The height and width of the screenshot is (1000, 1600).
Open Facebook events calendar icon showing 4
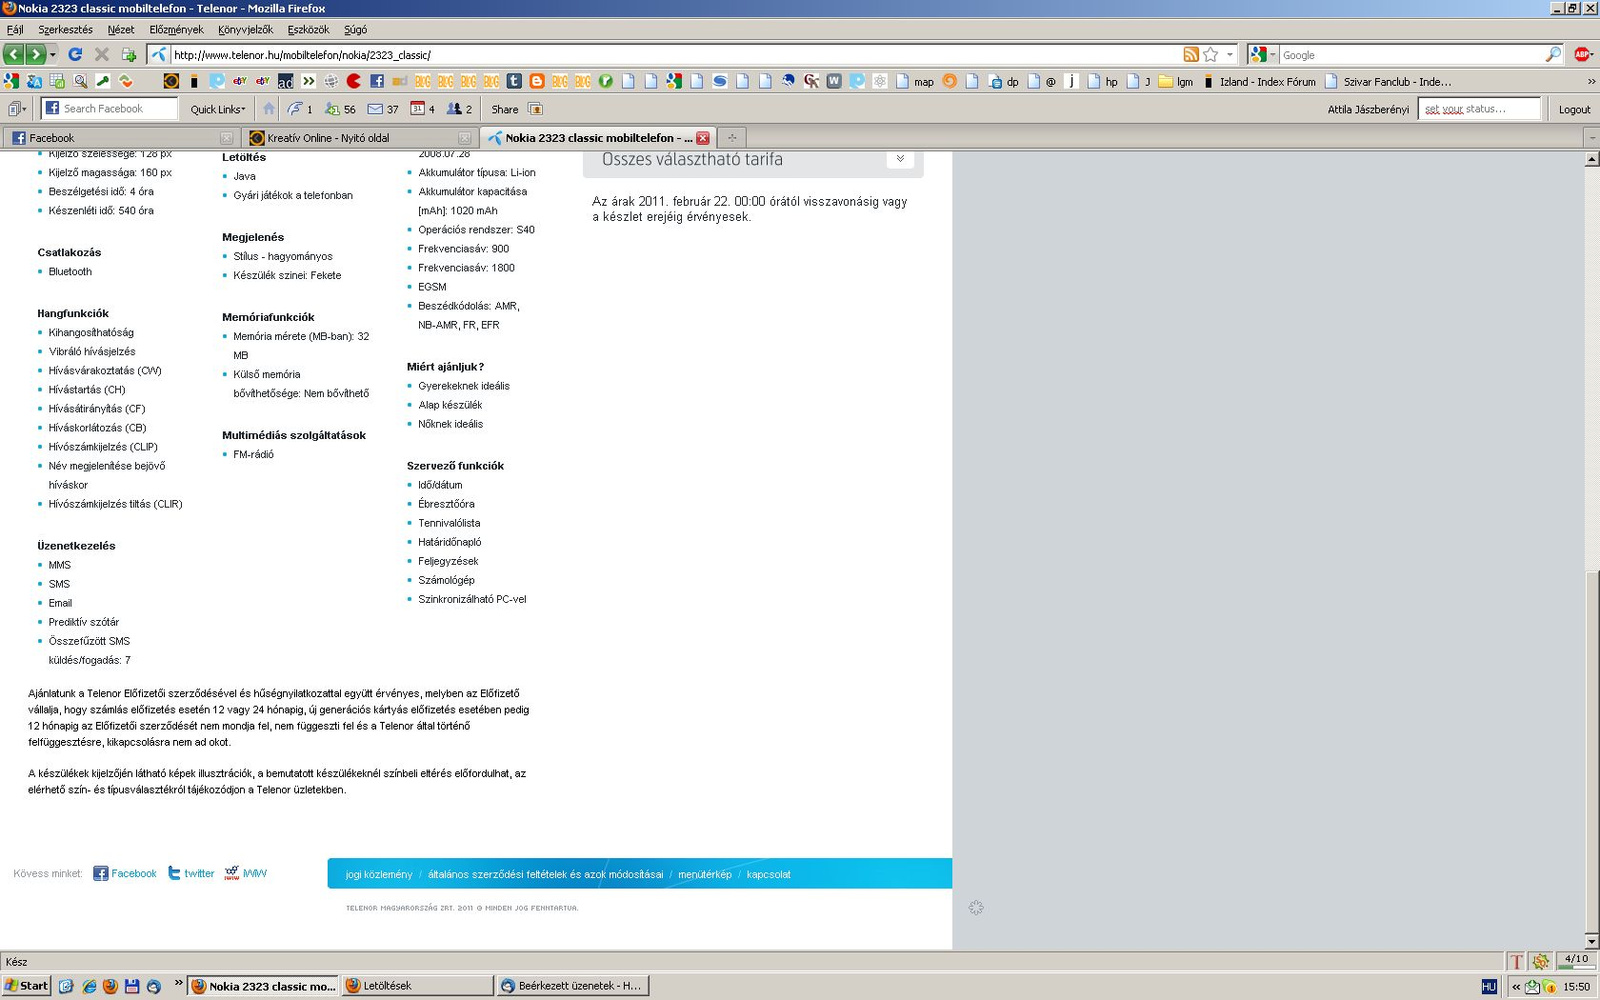(x=422, y=109)
